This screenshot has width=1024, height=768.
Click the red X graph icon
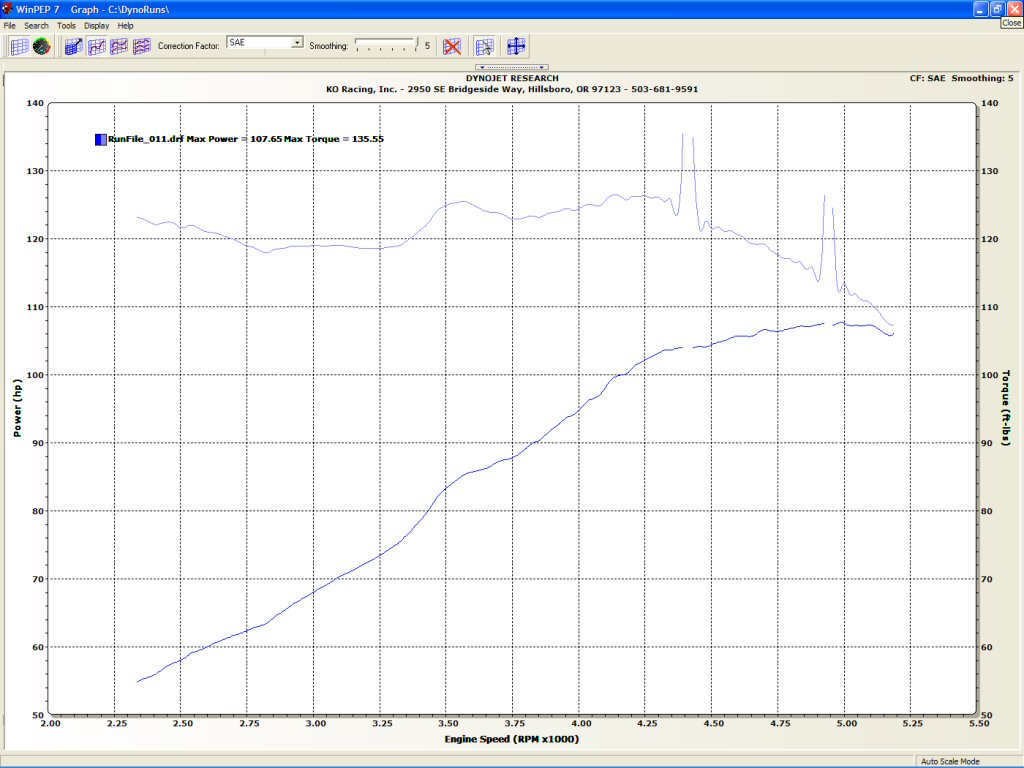coord(452,46)
